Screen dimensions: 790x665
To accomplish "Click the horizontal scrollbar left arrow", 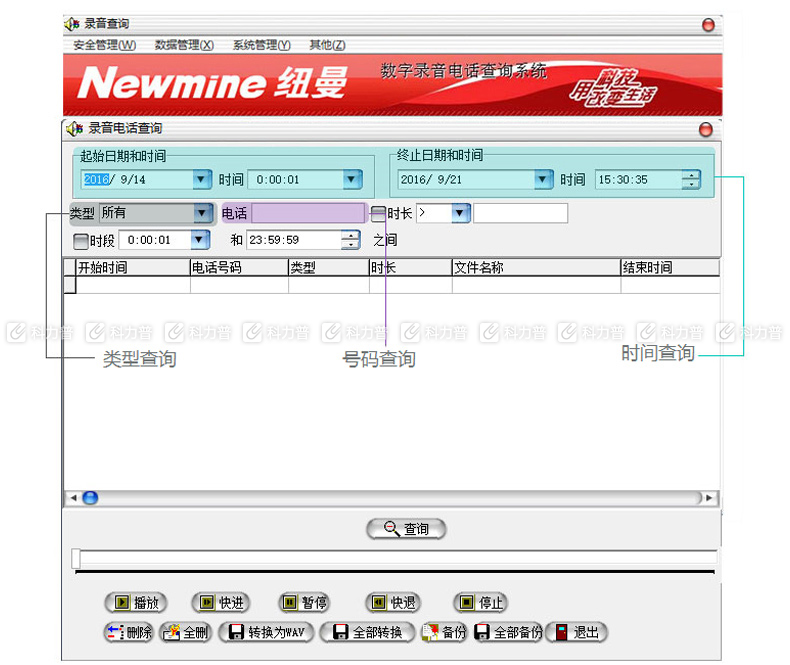I will click(74, 498).
